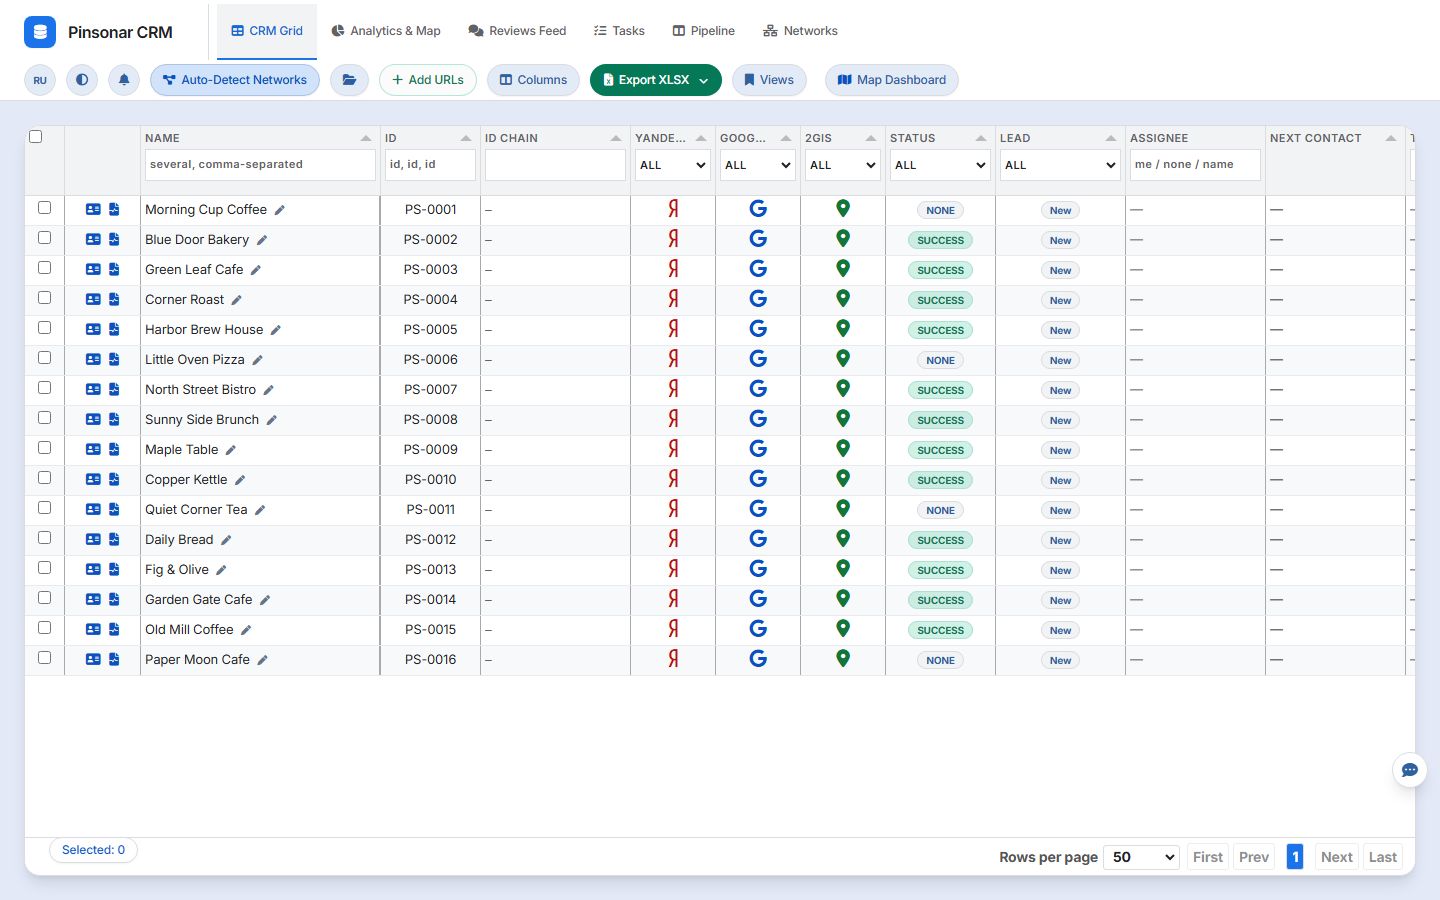The image size is (1440, 900).
Task: Open the STATUS filter dropdown
Action: click(x=940, y=165)
